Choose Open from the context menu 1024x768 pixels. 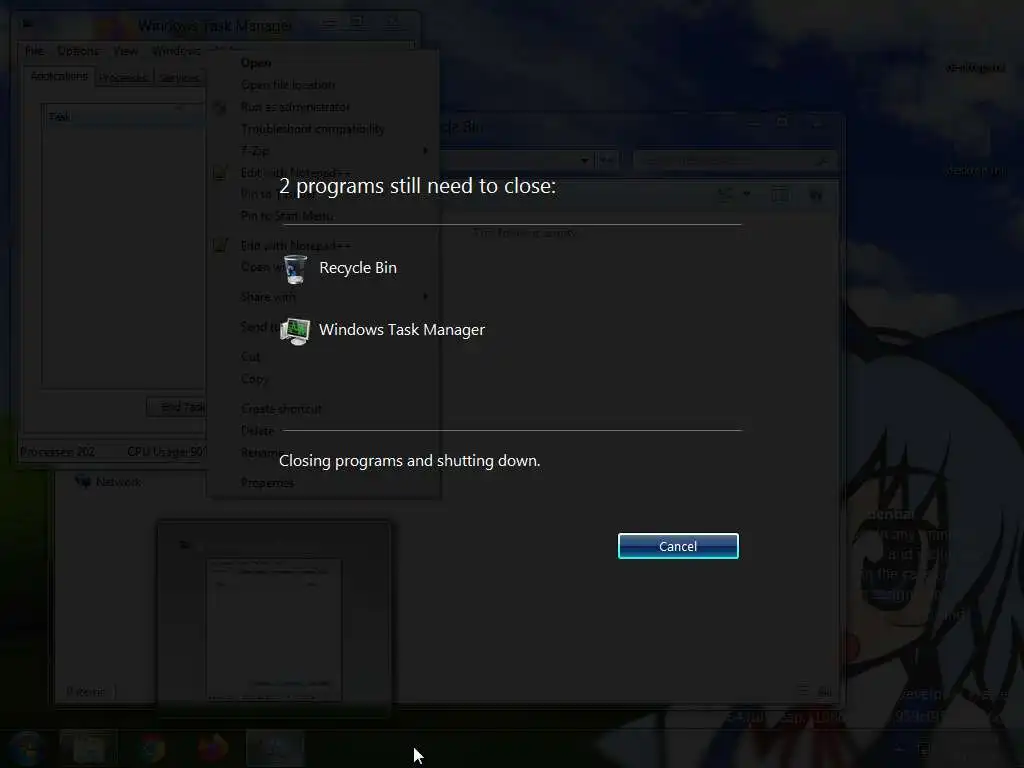[x=256, y=63]
